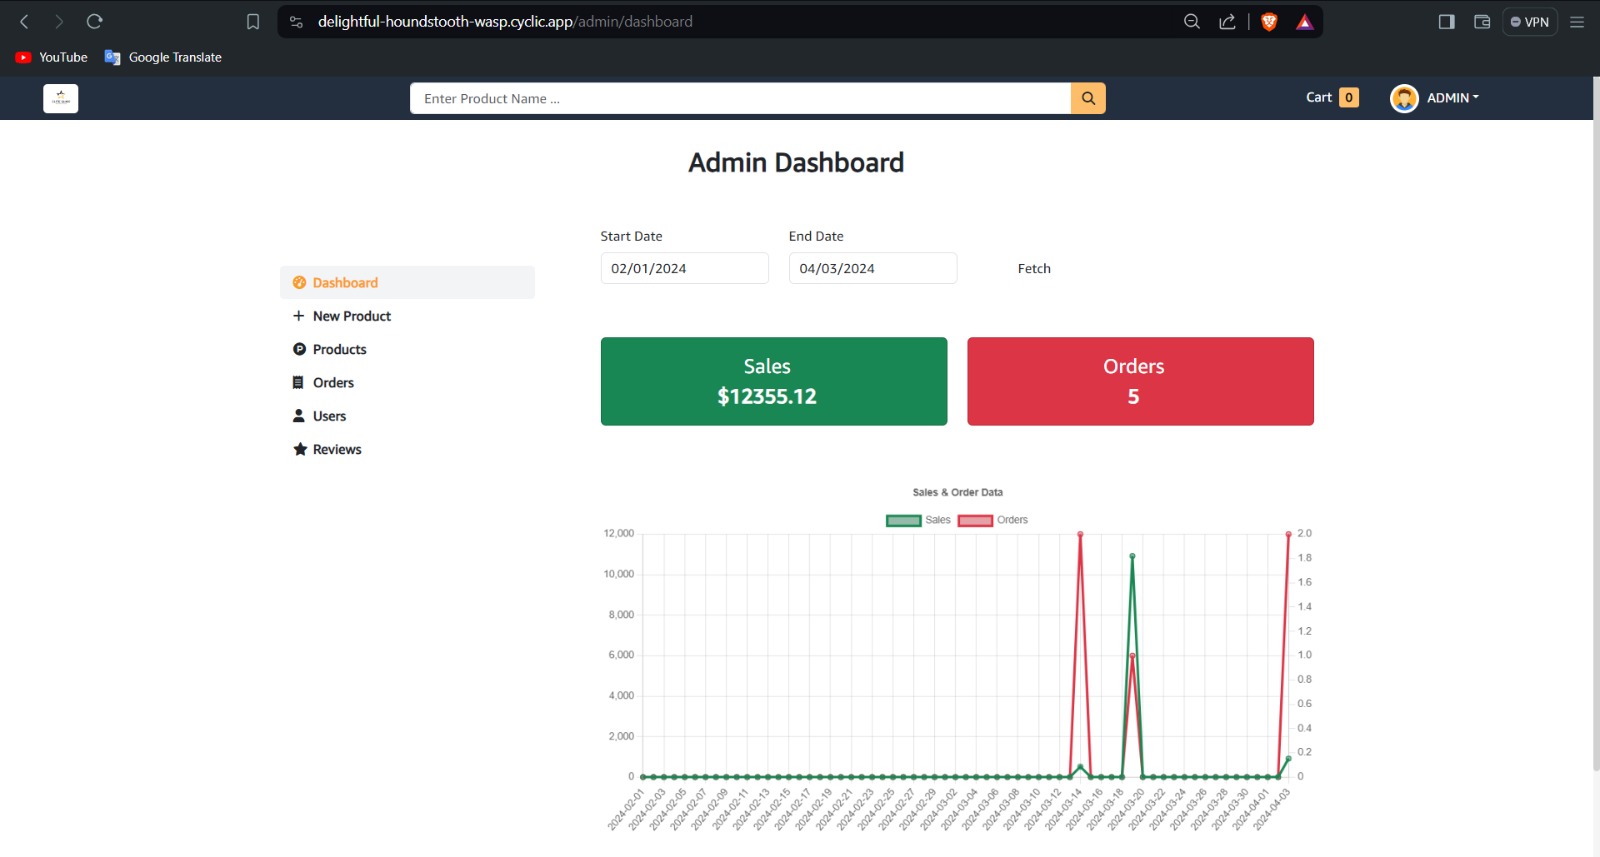This screenshot has width=1600, height=857.
Task: Click the Products circle icon
Action: tap(299, 349)
